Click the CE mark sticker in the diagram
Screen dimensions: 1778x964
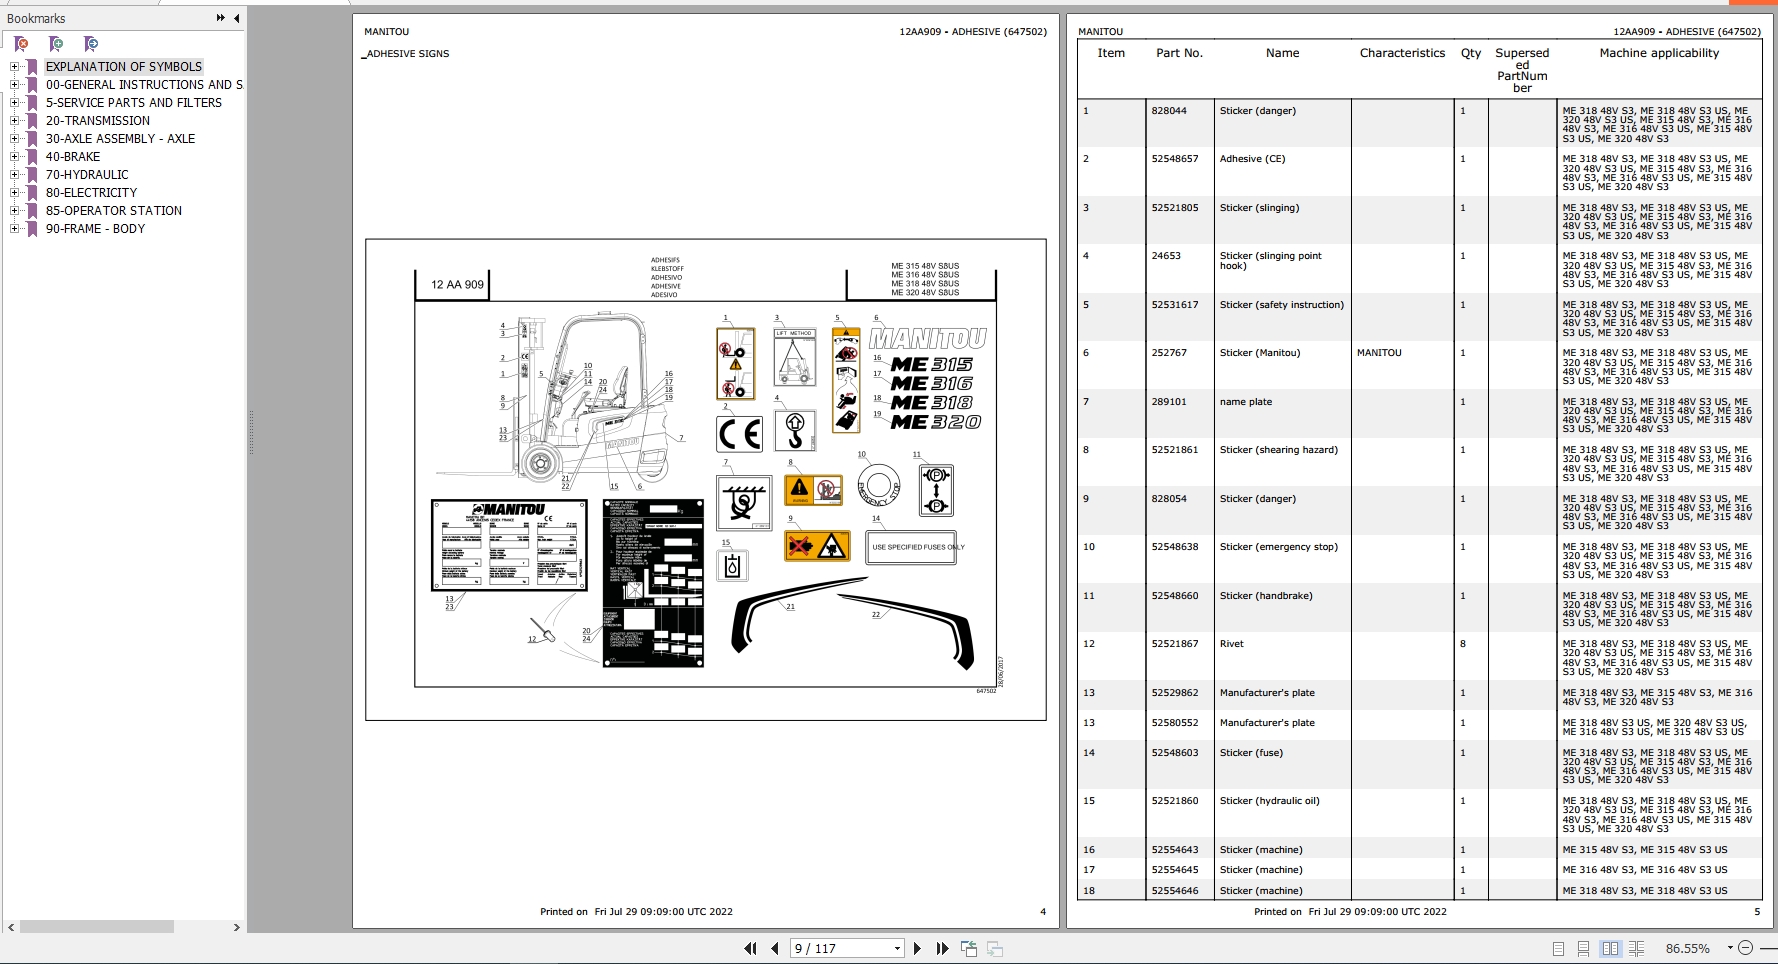740,434
